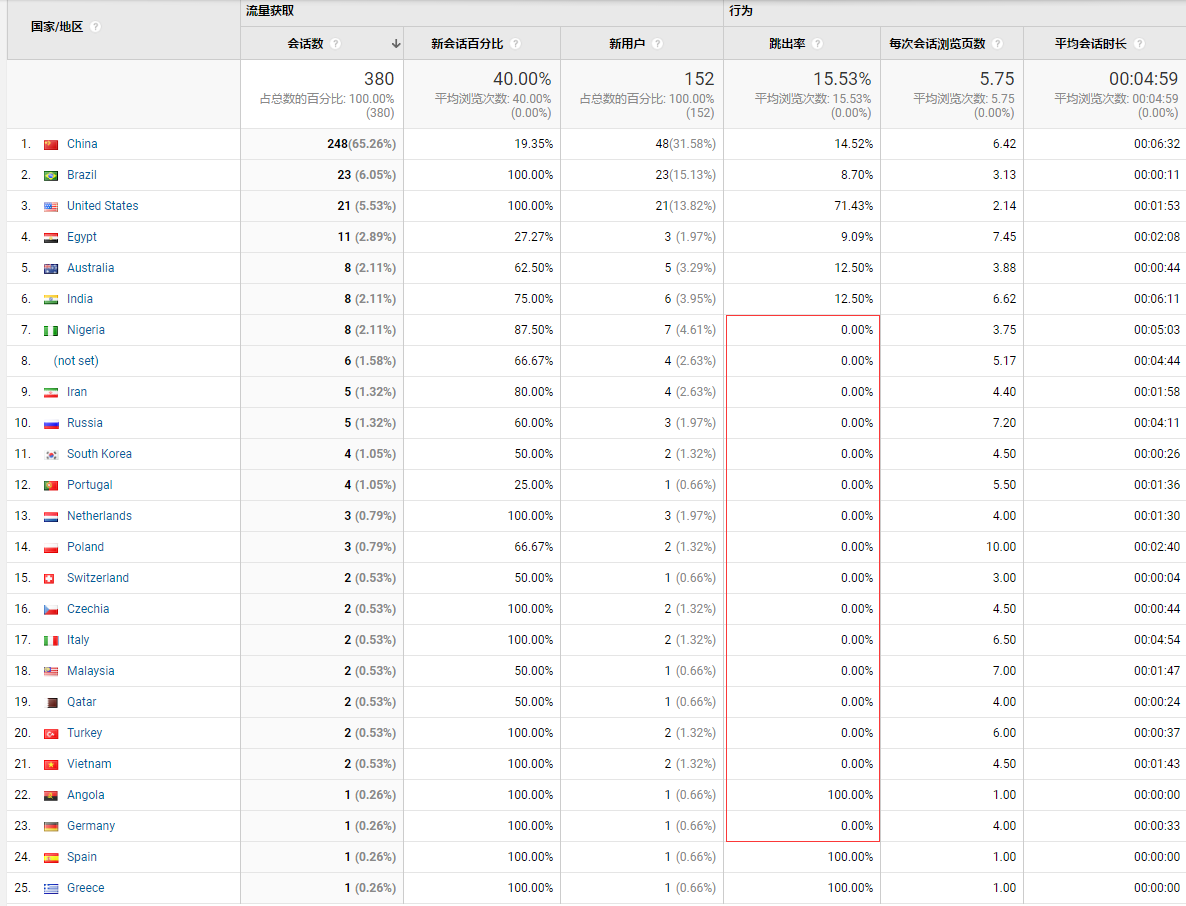Open the Egypt country report link

tap(81, 237)
